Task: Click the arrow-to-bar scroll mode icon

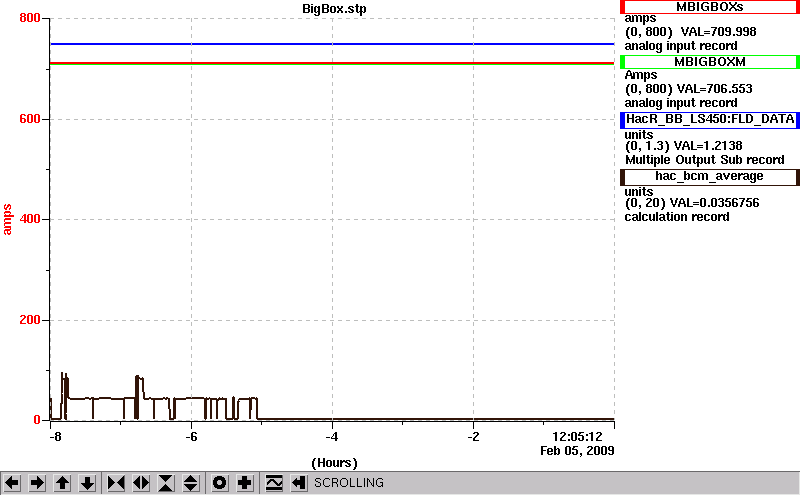Action: point(299,483)
